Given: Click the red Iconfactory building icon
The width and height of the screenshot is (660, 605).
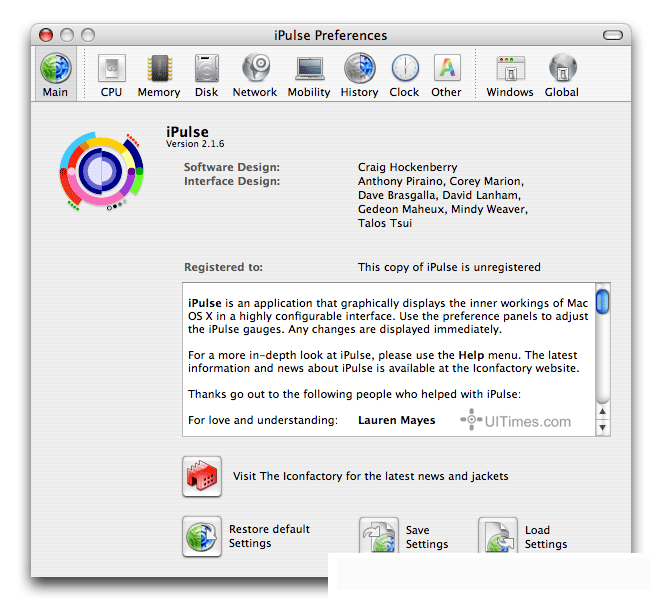Looking at the screenshot, I should point(202,476).
